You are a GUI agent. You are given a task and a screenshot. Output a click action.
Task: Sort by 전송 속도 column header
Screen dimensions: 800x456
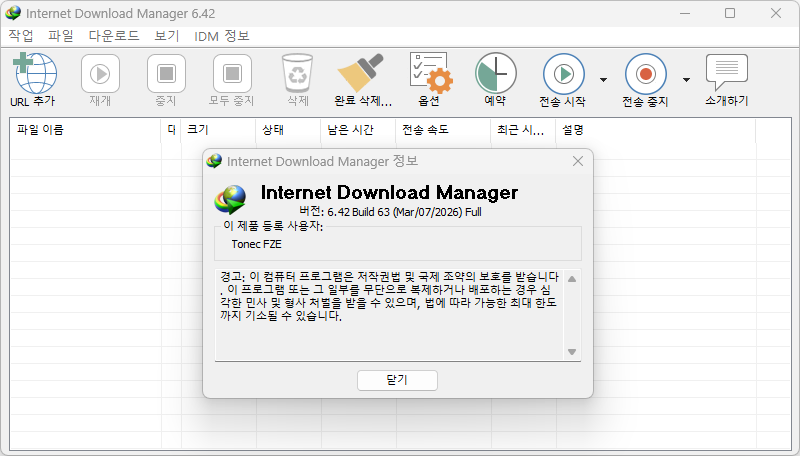(x=443, y=130)
